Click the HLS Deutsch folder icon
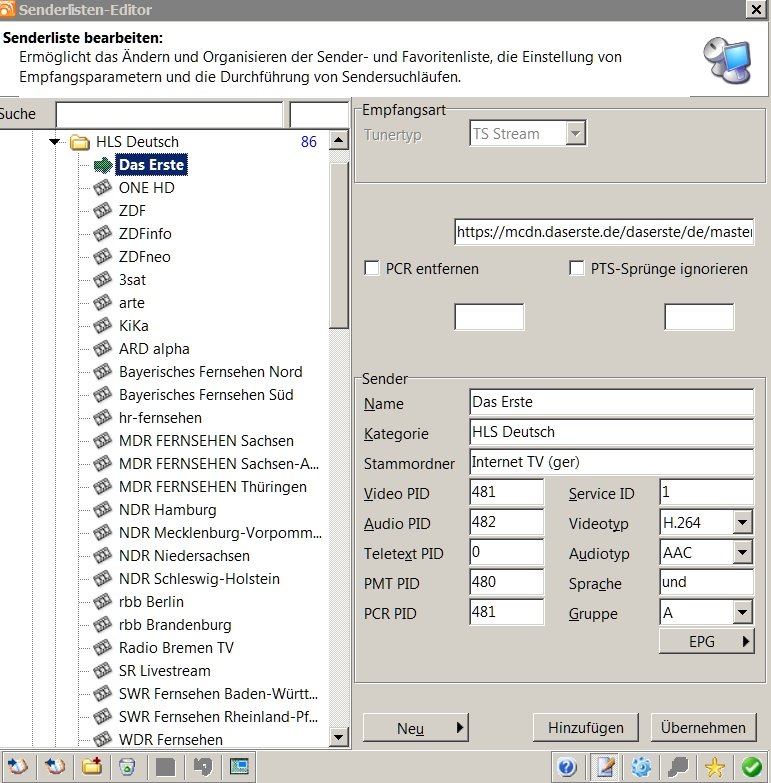This screenshot has height=783, width=771. click(x=80, y=142)
